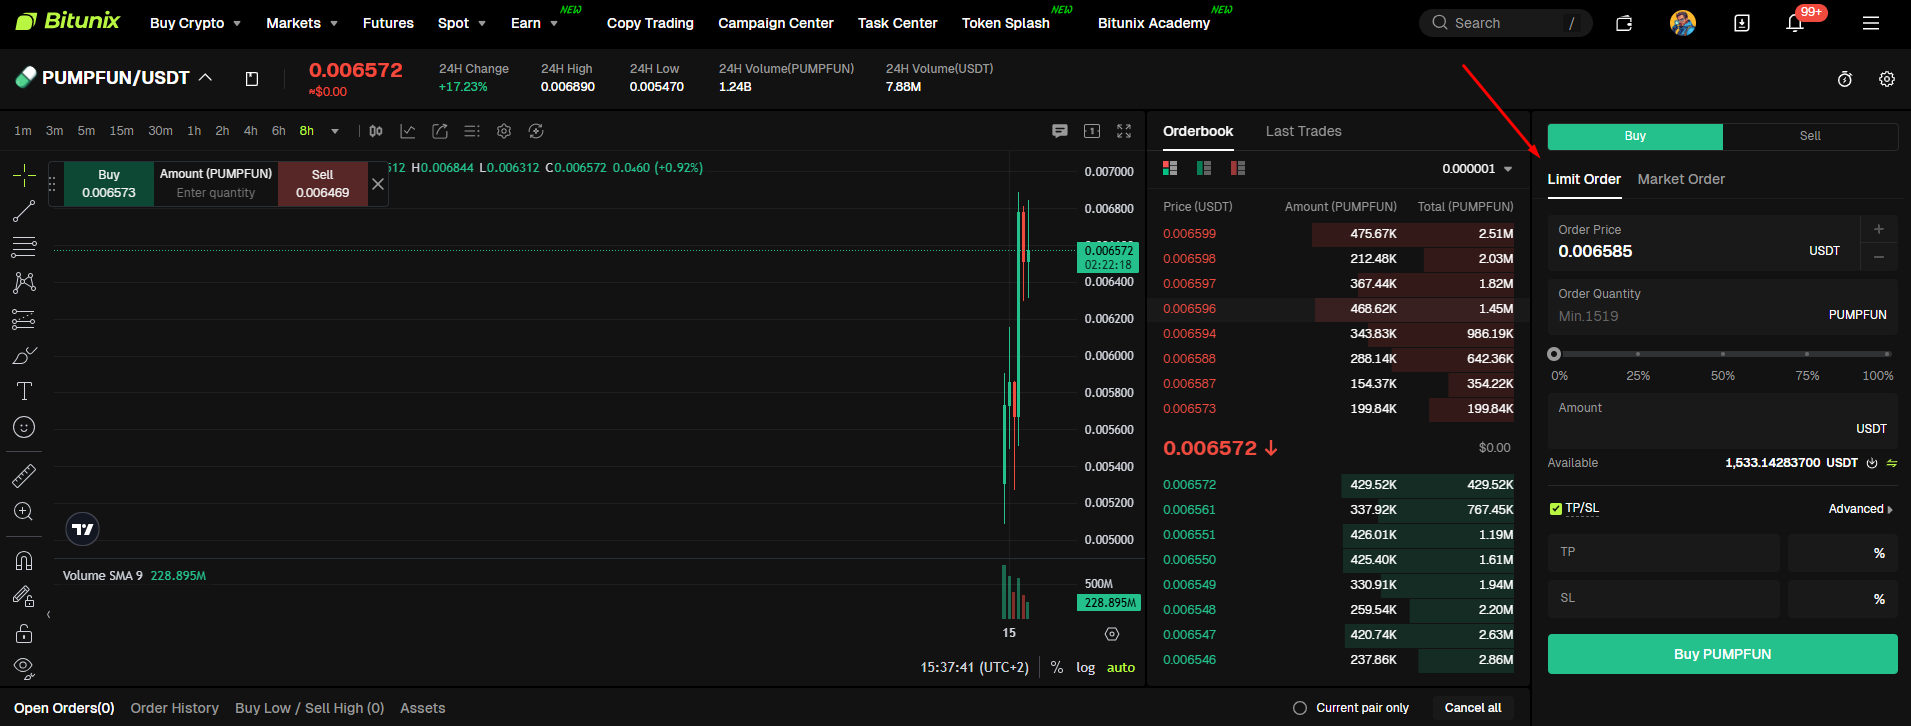
Task: Click the chart share icon
Action: (x=440, y=131)
